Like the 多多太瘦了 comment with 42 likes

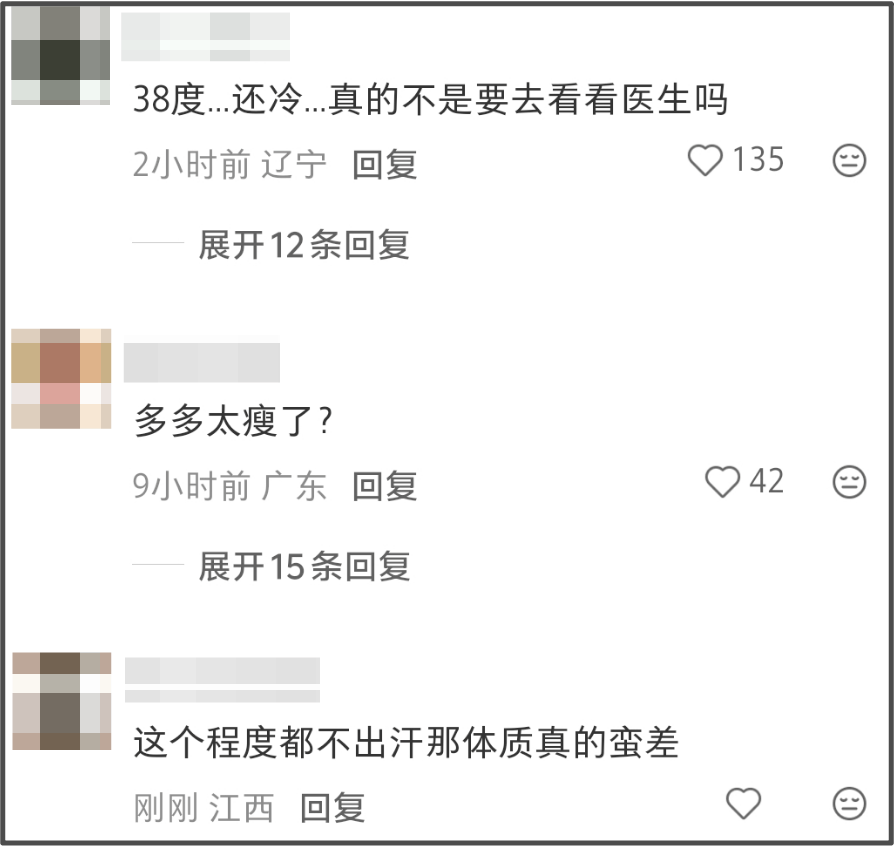[723, 482]
